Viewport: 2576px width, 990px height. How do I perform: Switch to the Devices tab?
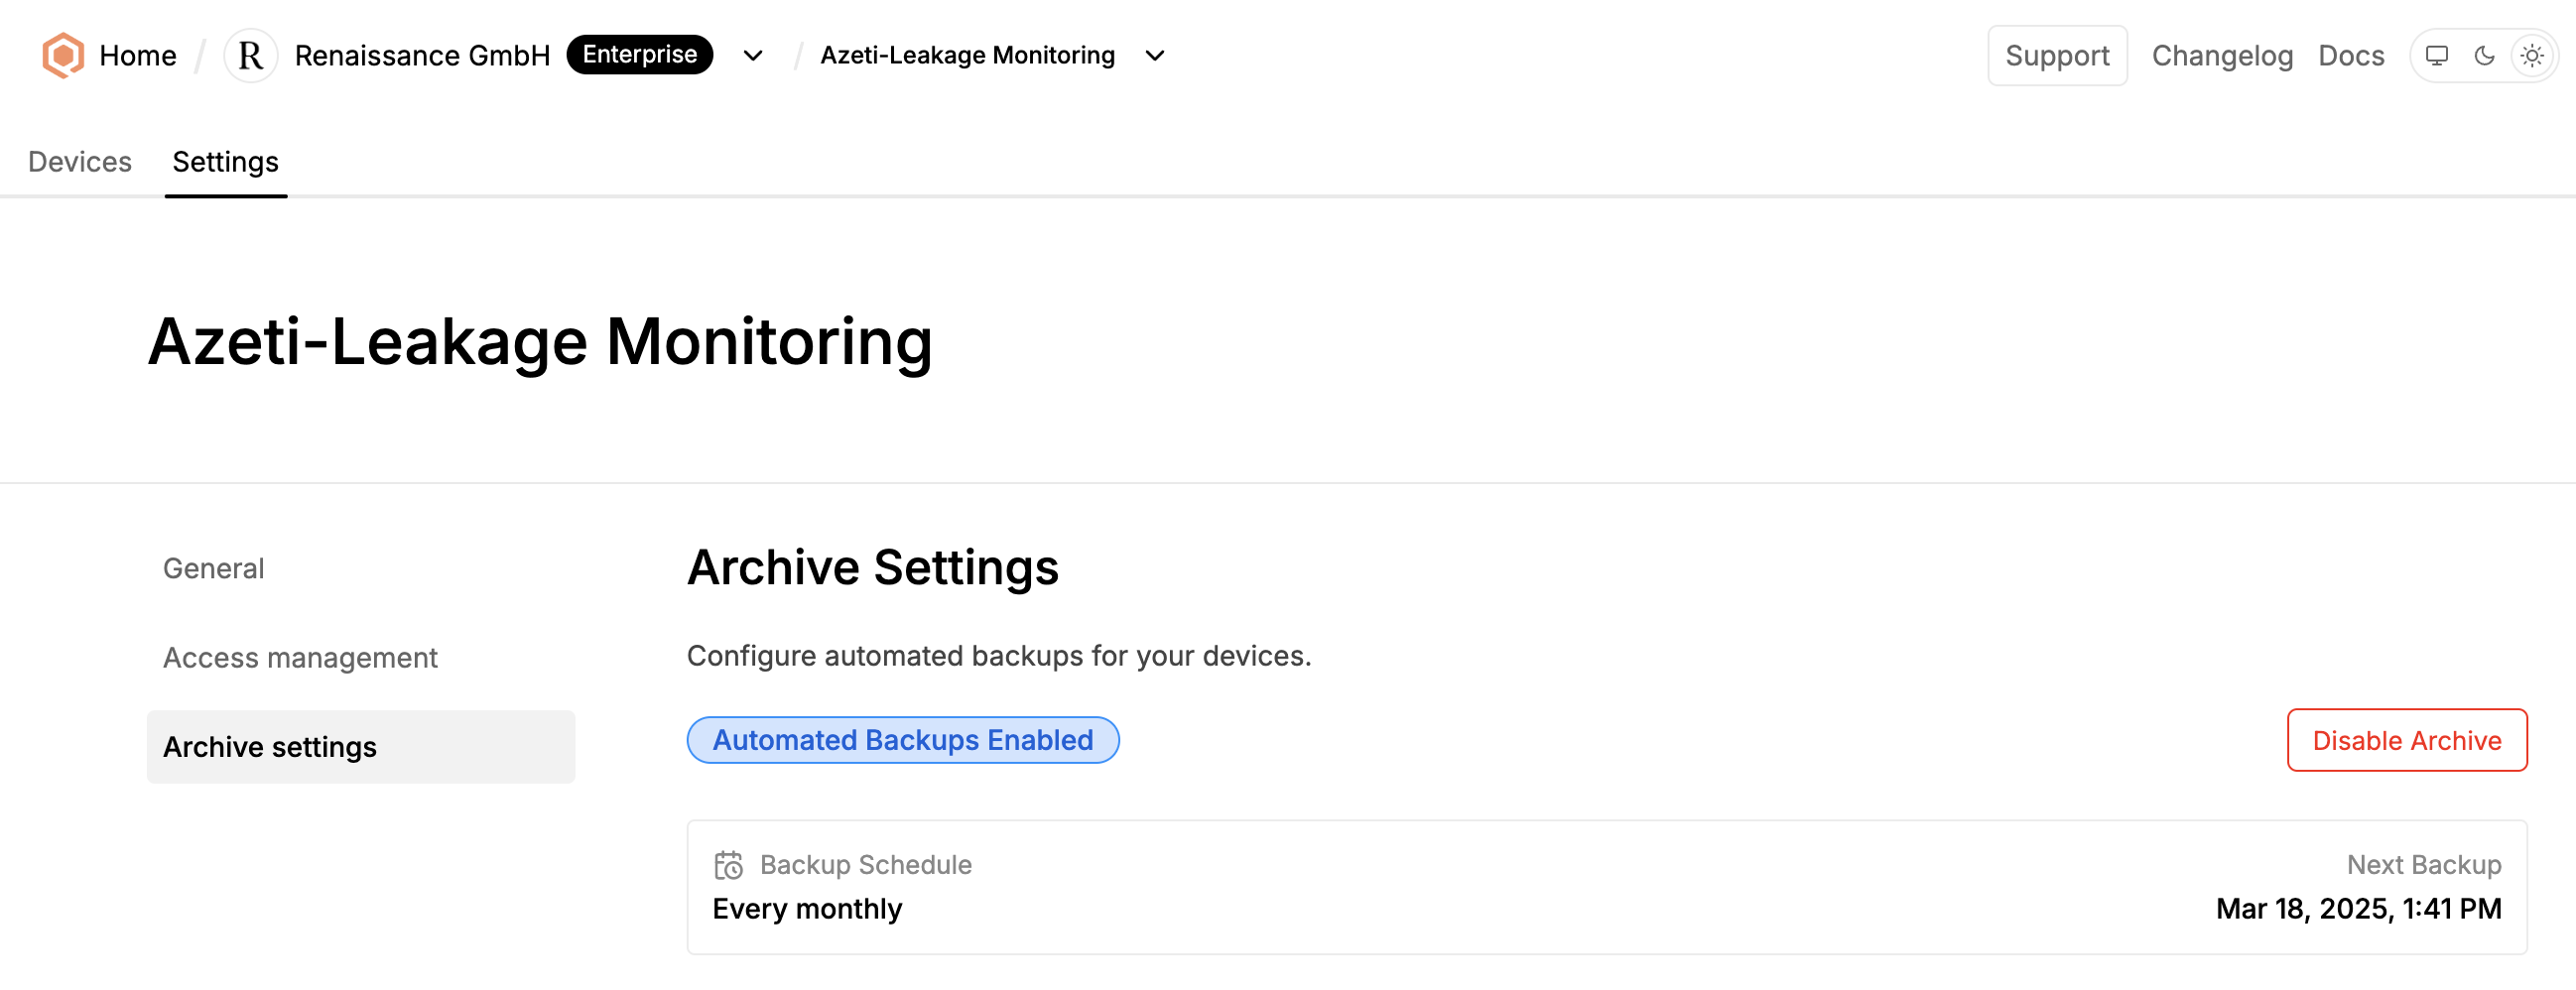pyautogui.click(x=80, y=162)
